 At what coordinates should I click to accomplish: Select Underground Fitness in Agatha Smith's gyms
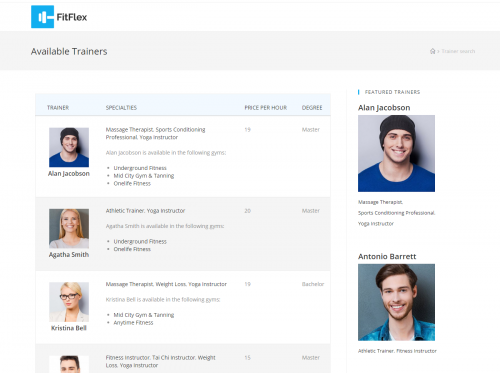(140, 241)
